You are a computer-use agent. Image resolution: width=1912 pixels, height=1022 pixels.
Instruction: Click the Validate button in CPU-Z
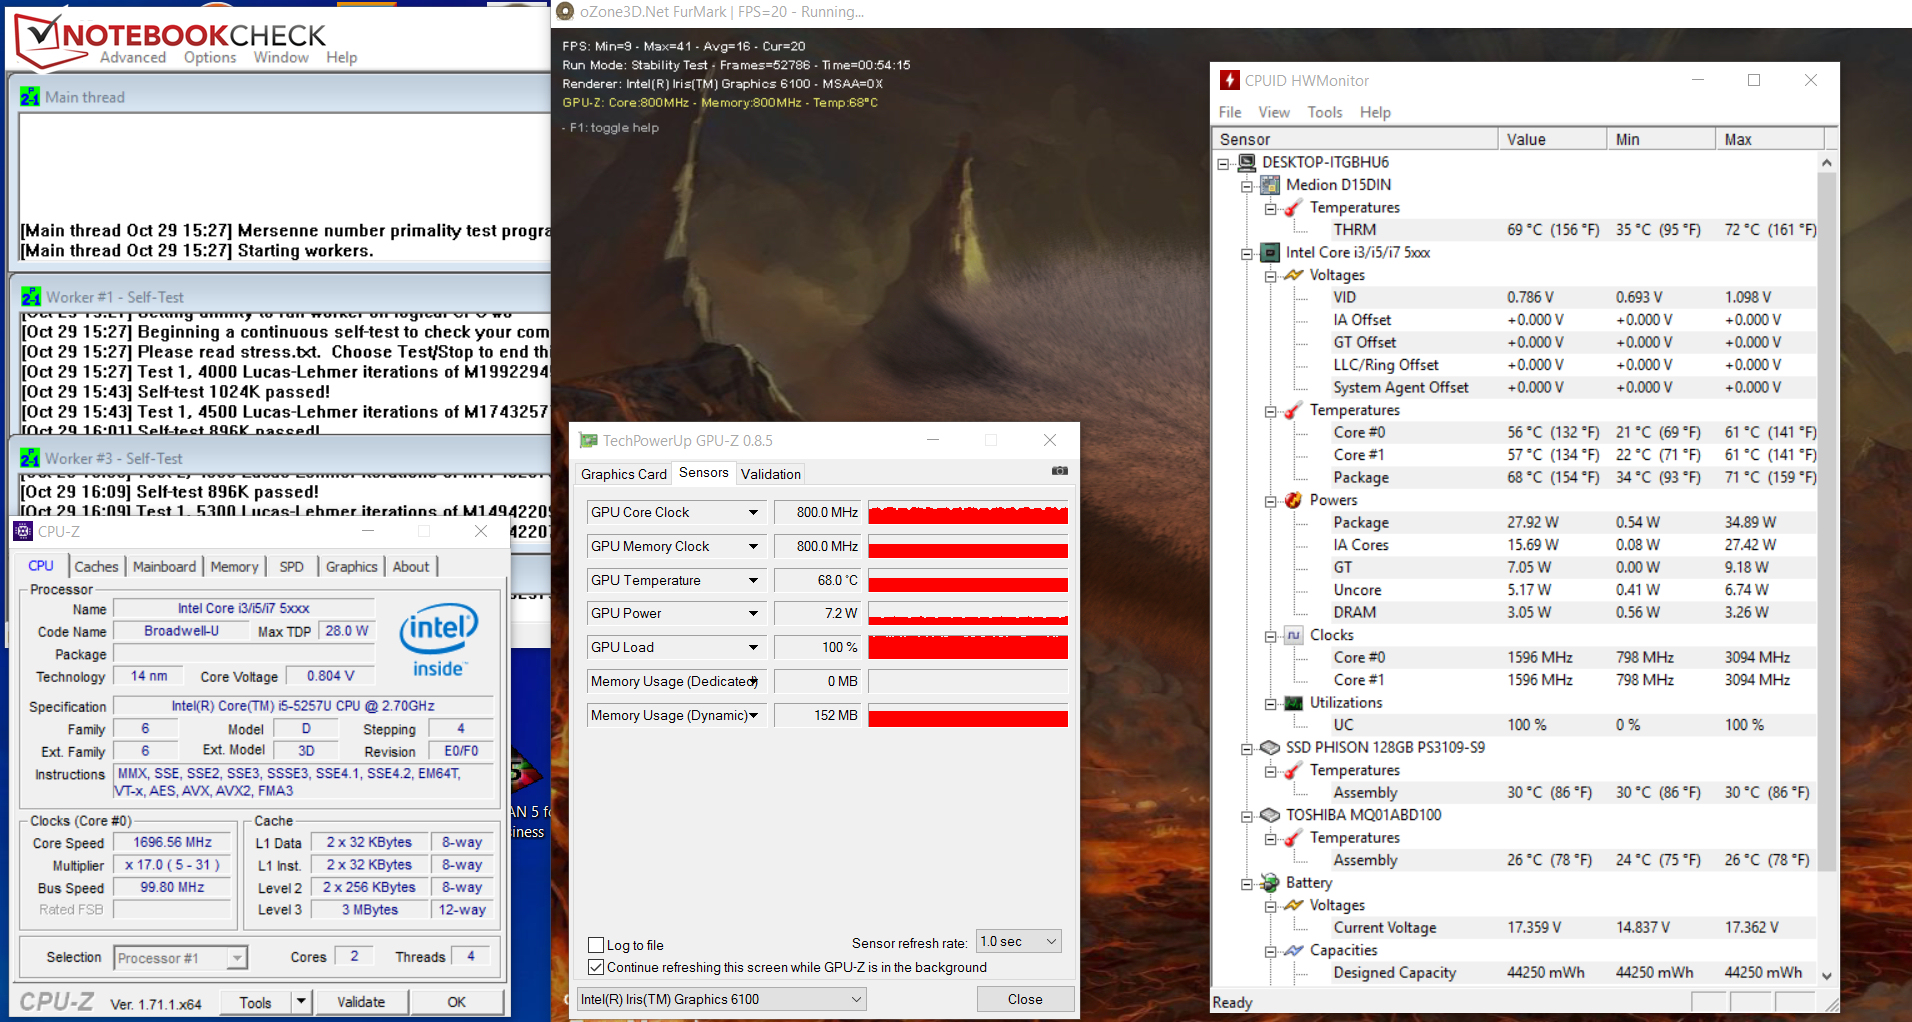pos(361,1002)
